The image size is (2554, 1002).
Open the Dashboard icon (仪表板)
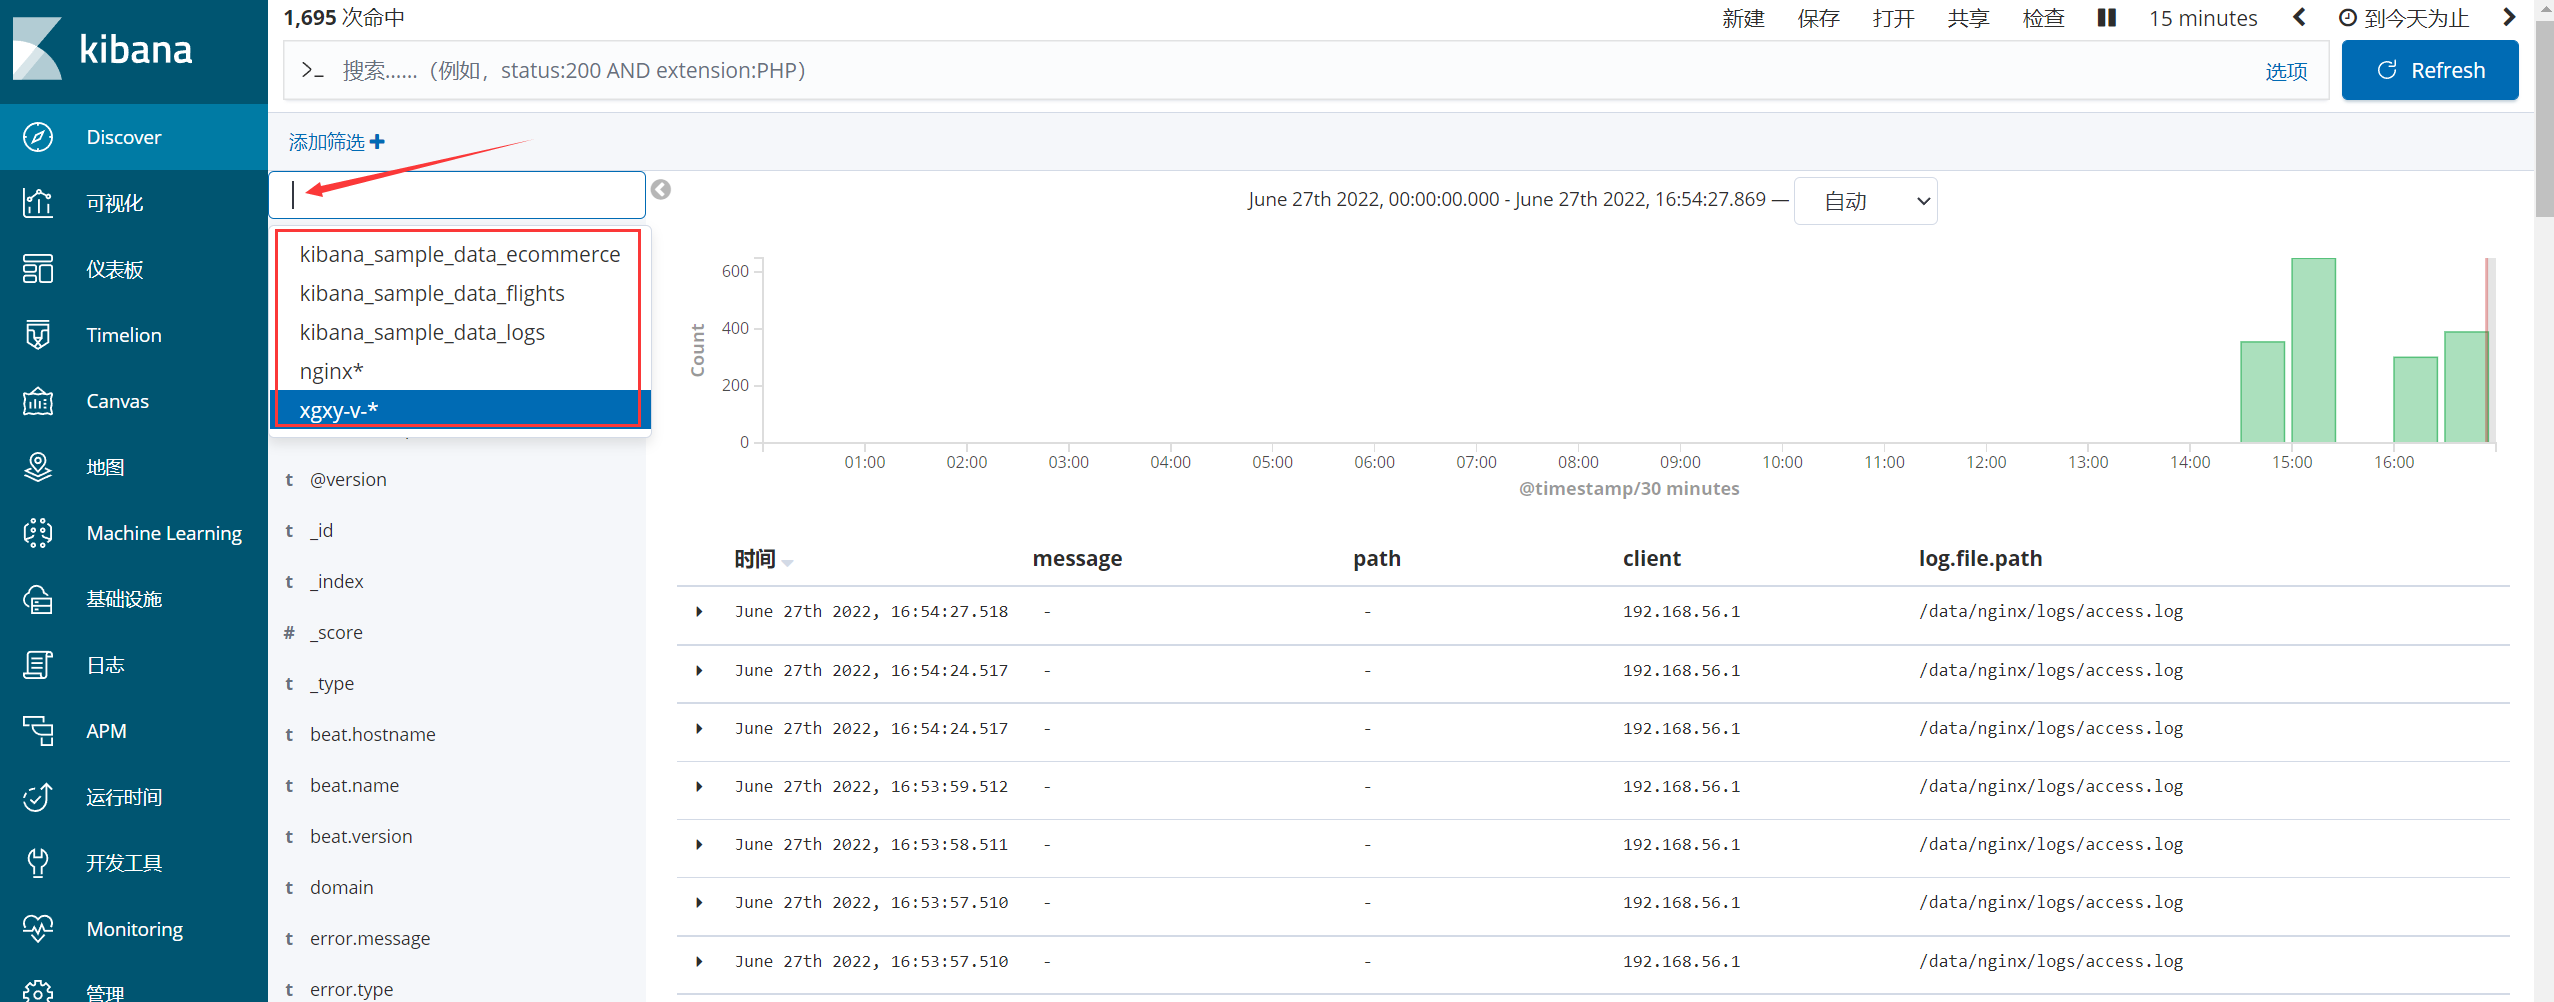click(38, 269)
